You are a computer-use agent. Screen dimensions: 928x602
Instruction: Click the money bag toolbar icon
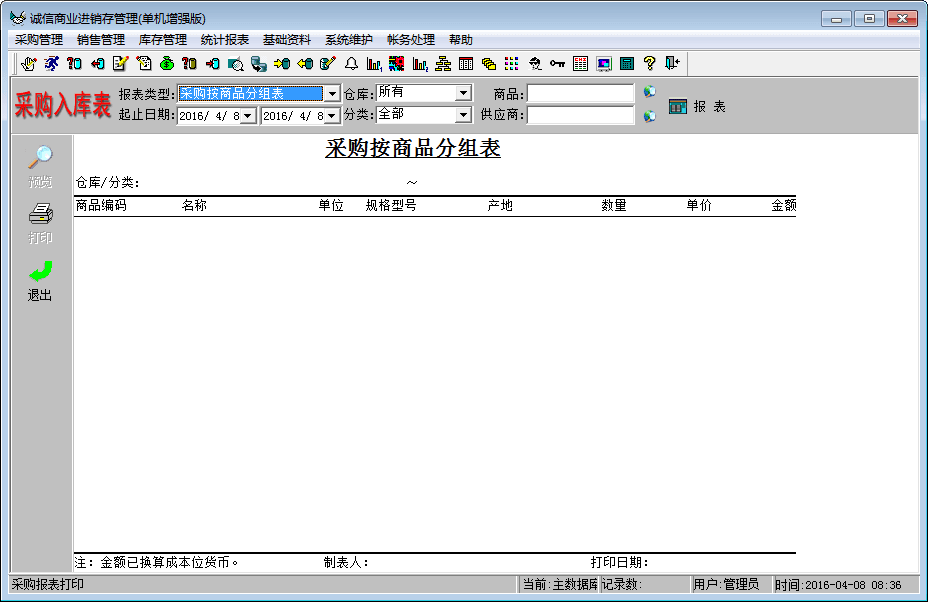click(x=167, y=64)
